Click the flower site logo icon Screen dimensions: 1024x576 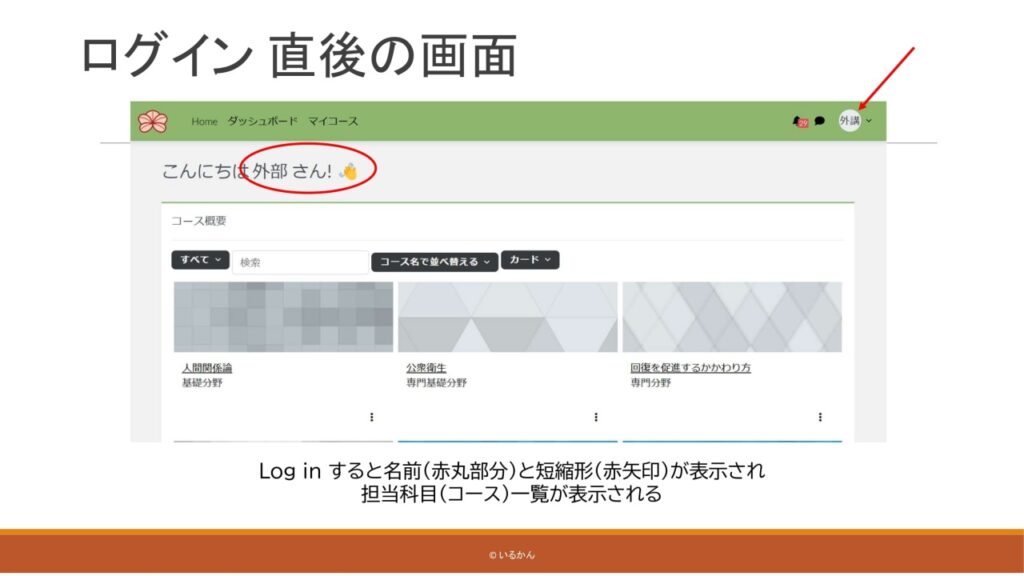(153, 121)
